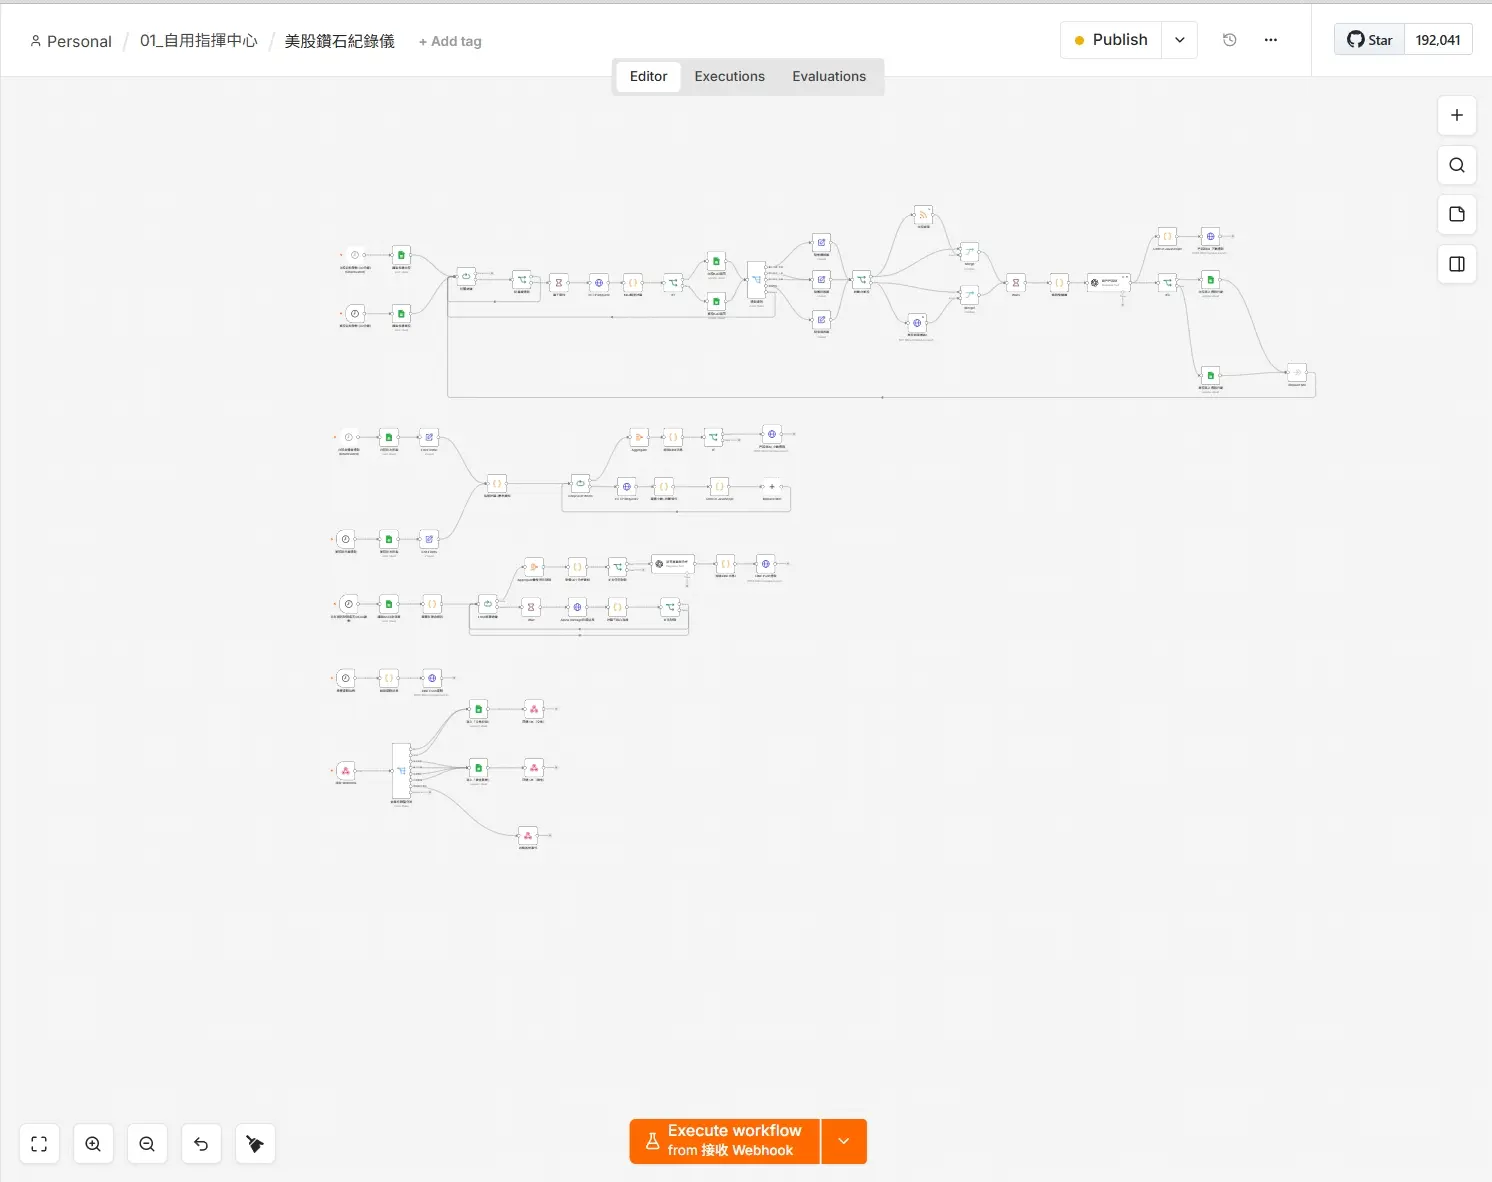Select the orange Aggregate node in second workflow
The height and width of the screenshot is (1182, 1492).
tap(639, 437)
